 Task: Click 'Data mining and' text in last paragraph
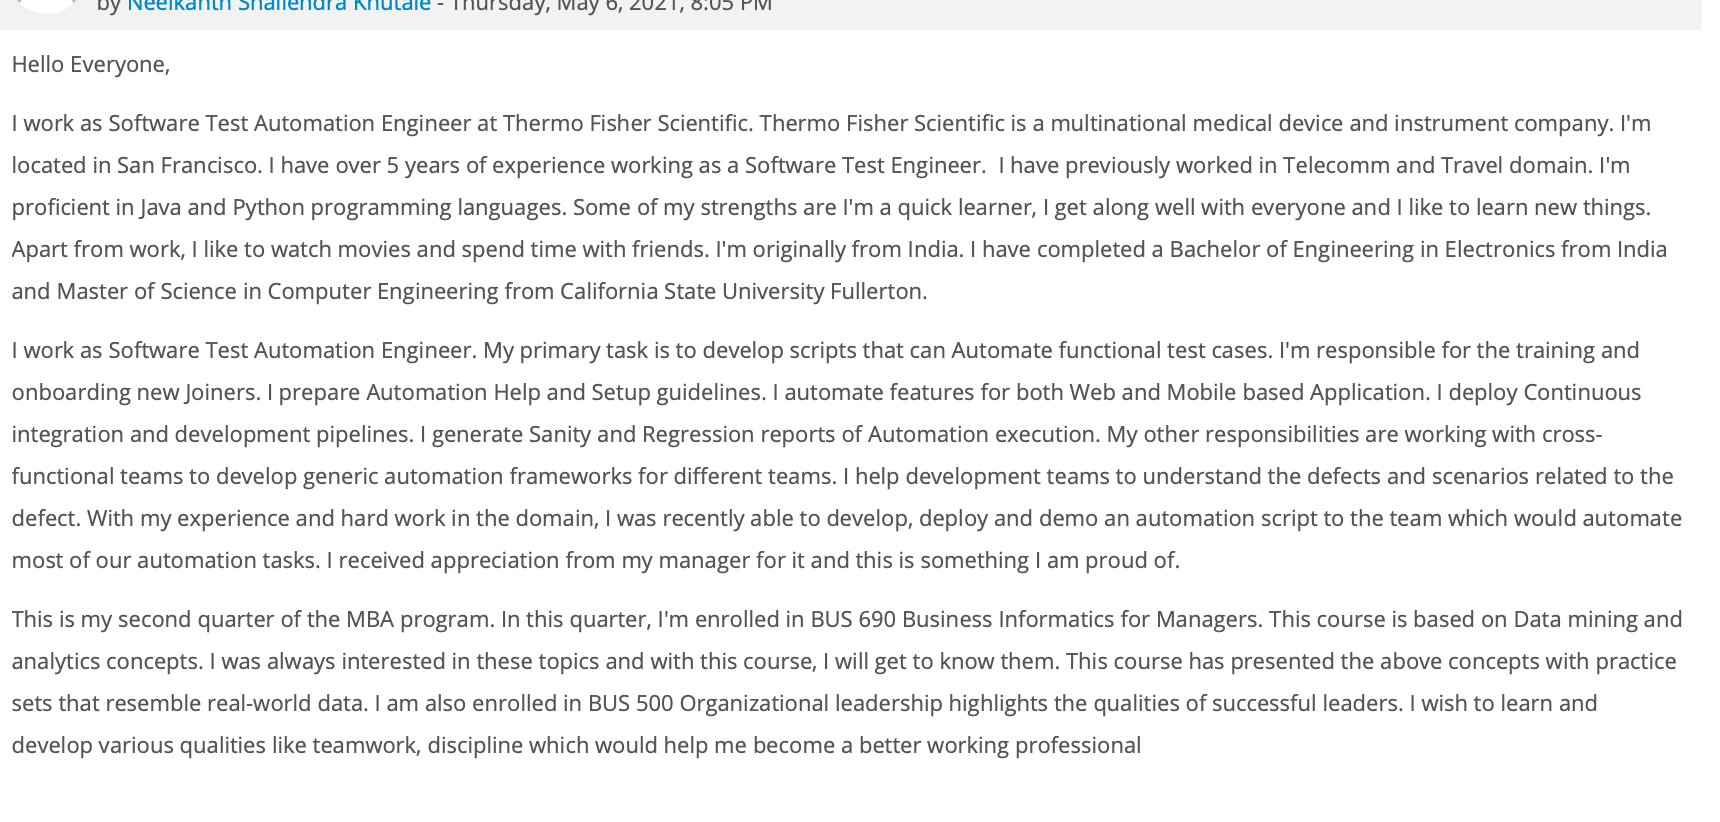1598,620
